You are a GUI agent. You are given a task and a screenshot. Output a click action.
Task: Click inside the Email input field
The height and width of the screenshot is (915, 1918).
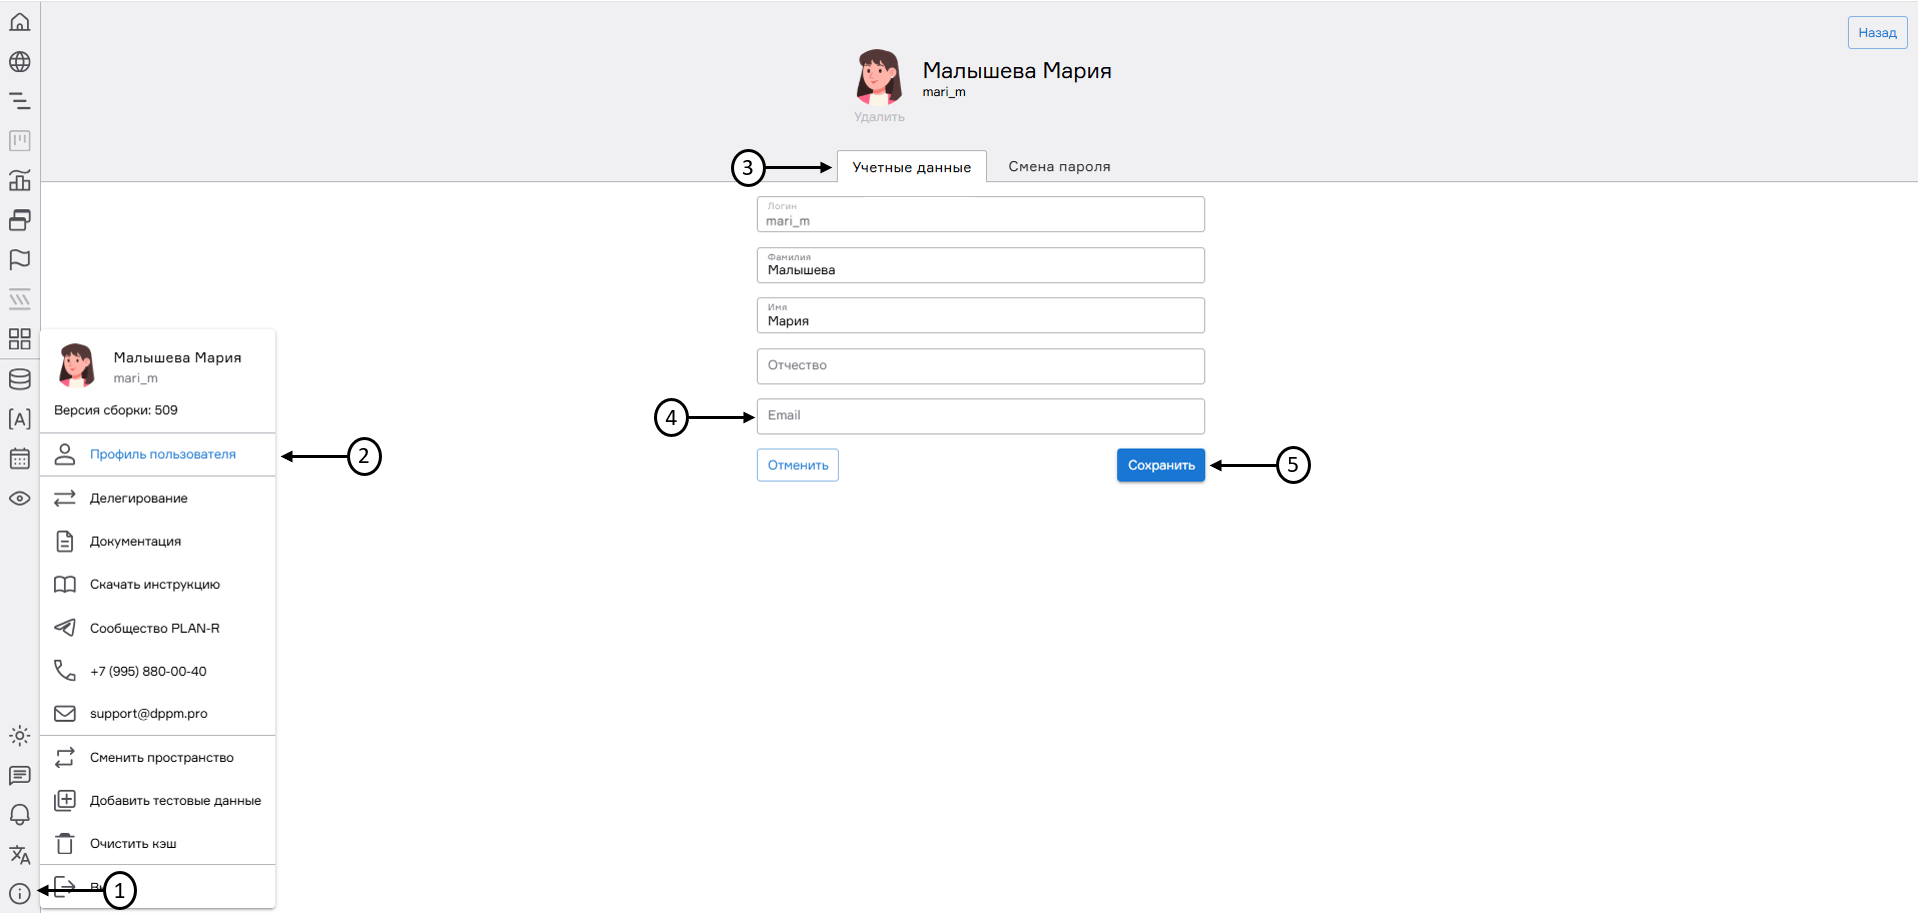(x=979, y=415)
